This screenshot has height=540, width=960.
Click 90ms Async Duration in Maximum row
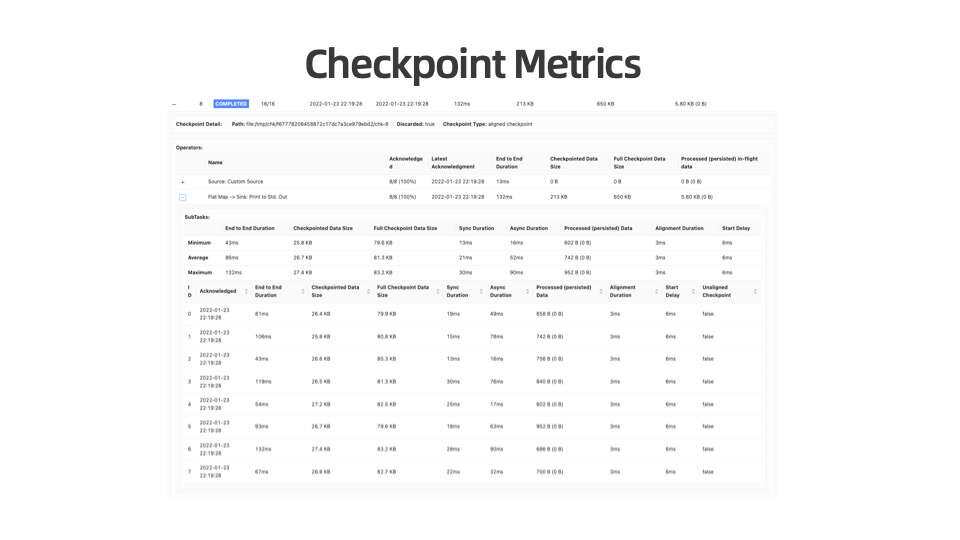516,272
